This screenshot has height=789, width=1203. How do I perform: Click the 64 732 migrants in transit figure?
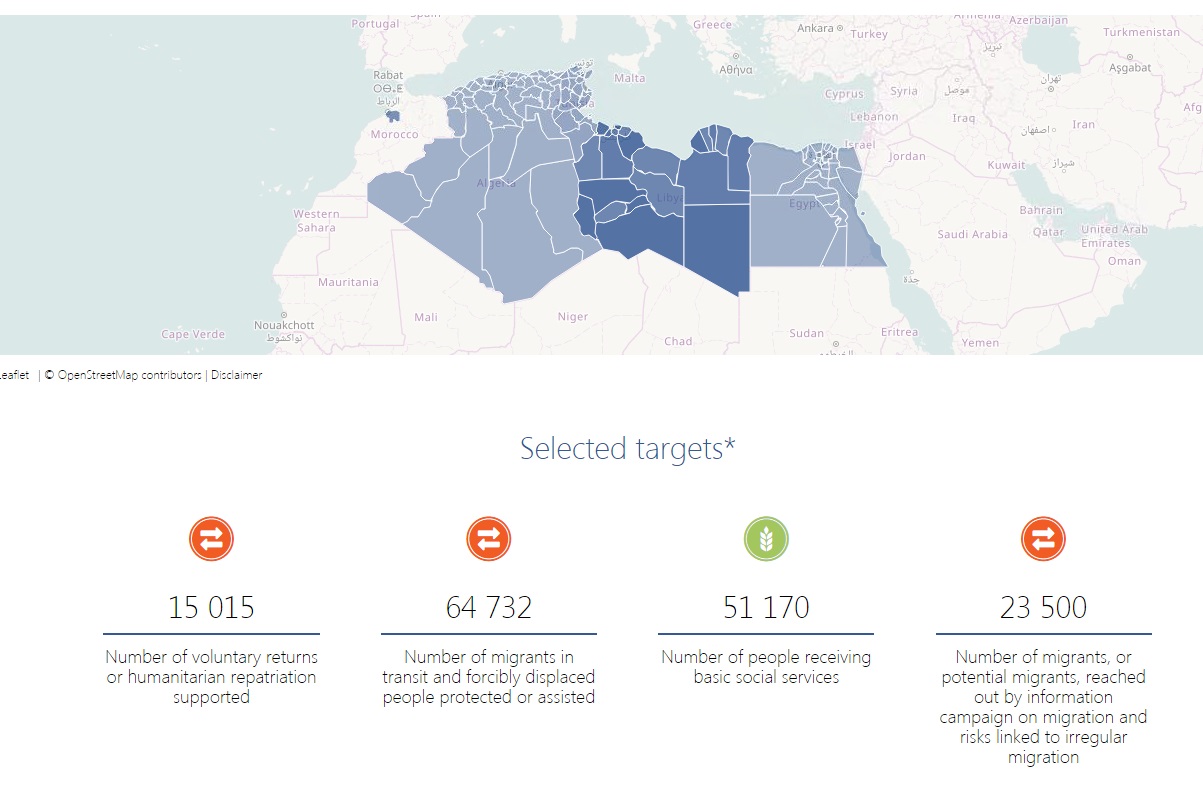tap(488, 607)
